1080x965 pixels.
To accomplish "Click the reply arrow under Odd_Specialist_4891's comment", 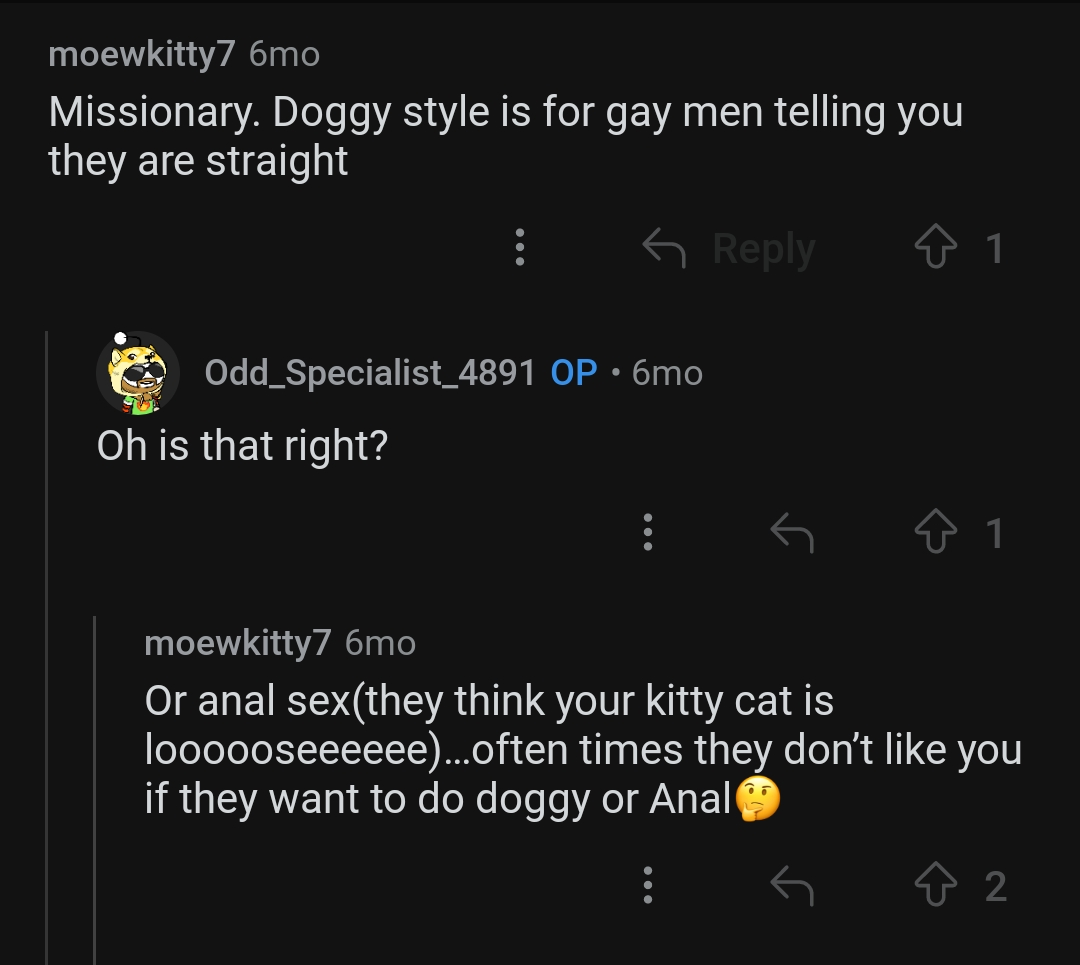I will pos(791,533).
